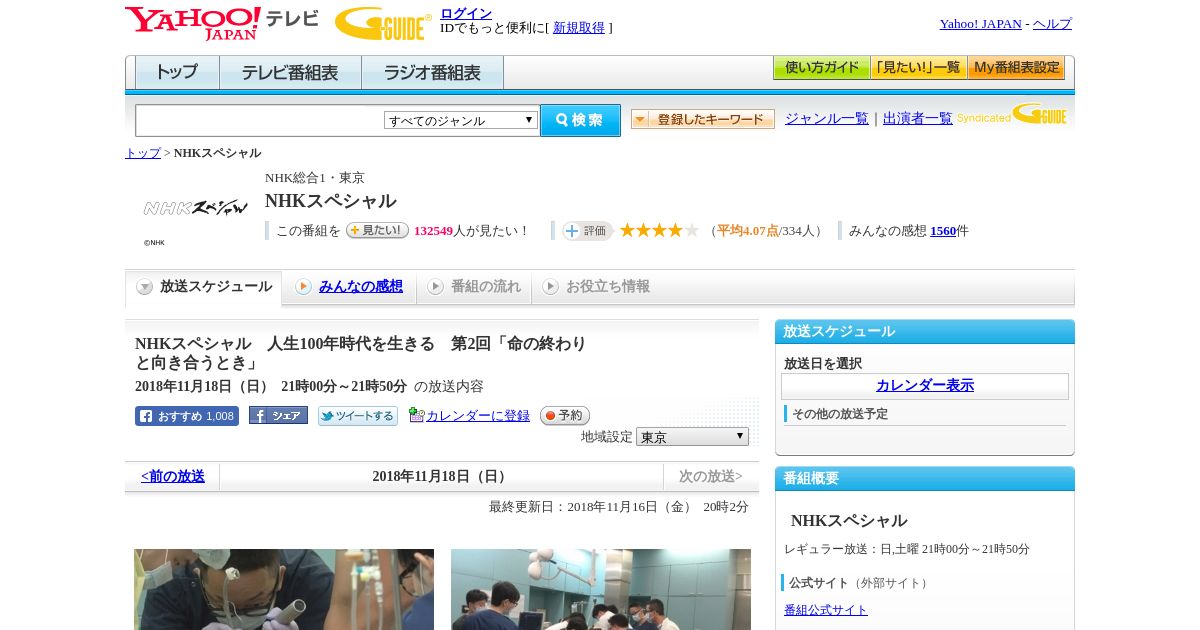Click the 132549人が見たい count text

pos(471,231)
